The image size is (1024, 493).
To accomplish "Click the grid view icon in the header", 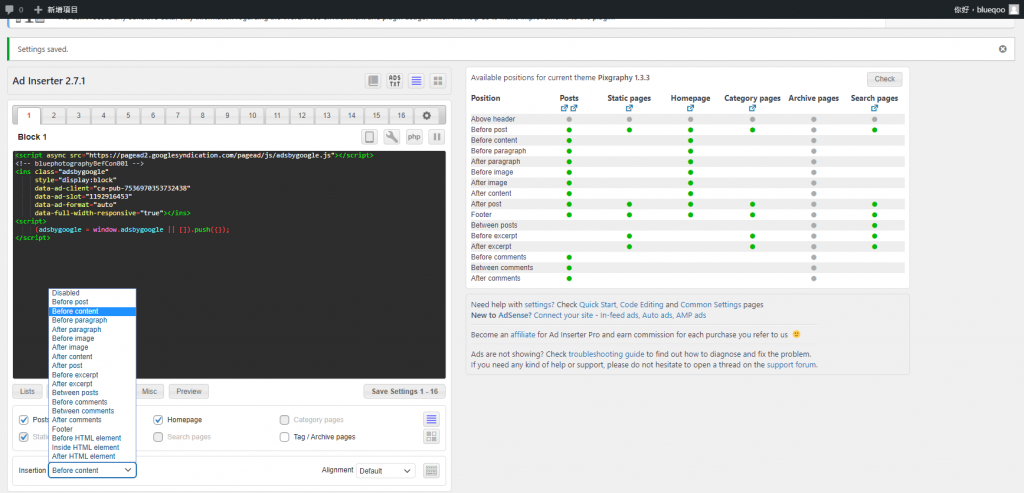I will tap(437, 80).
